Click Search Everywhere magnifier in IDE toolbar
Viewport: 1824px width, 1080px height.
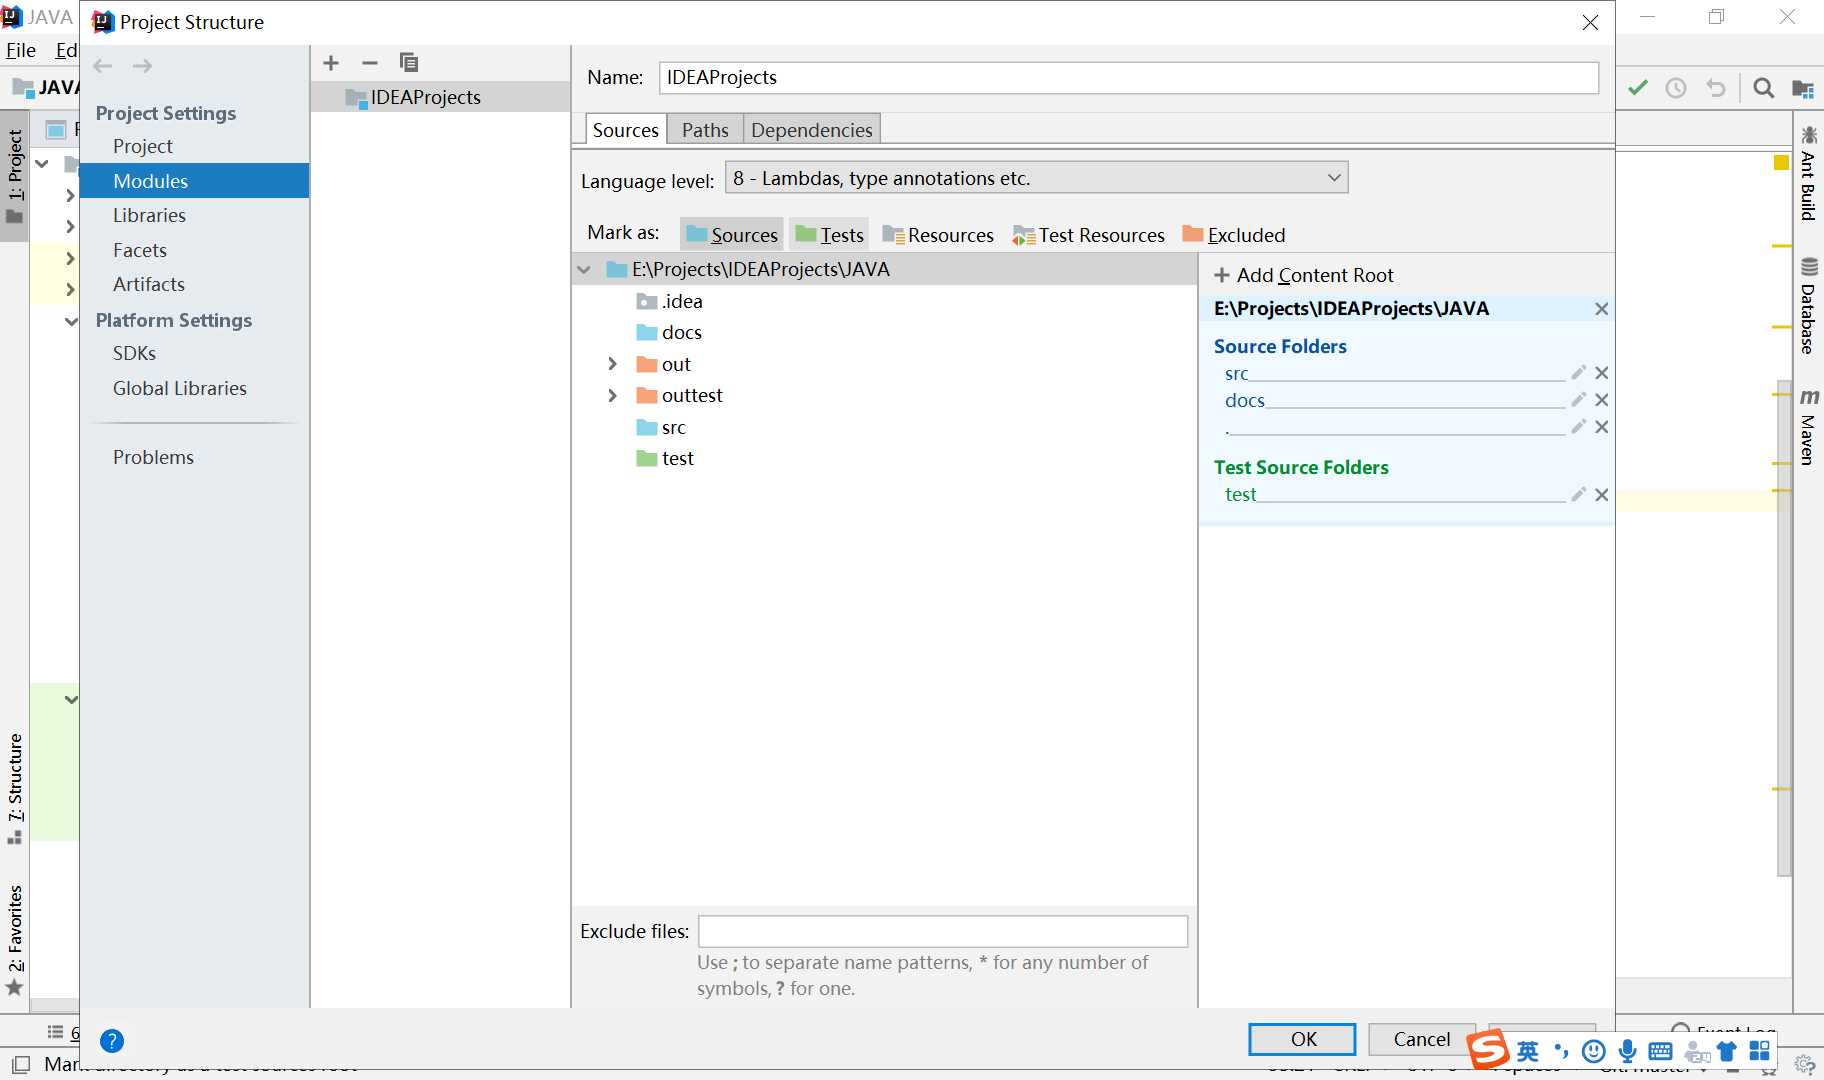[1764, 88]
